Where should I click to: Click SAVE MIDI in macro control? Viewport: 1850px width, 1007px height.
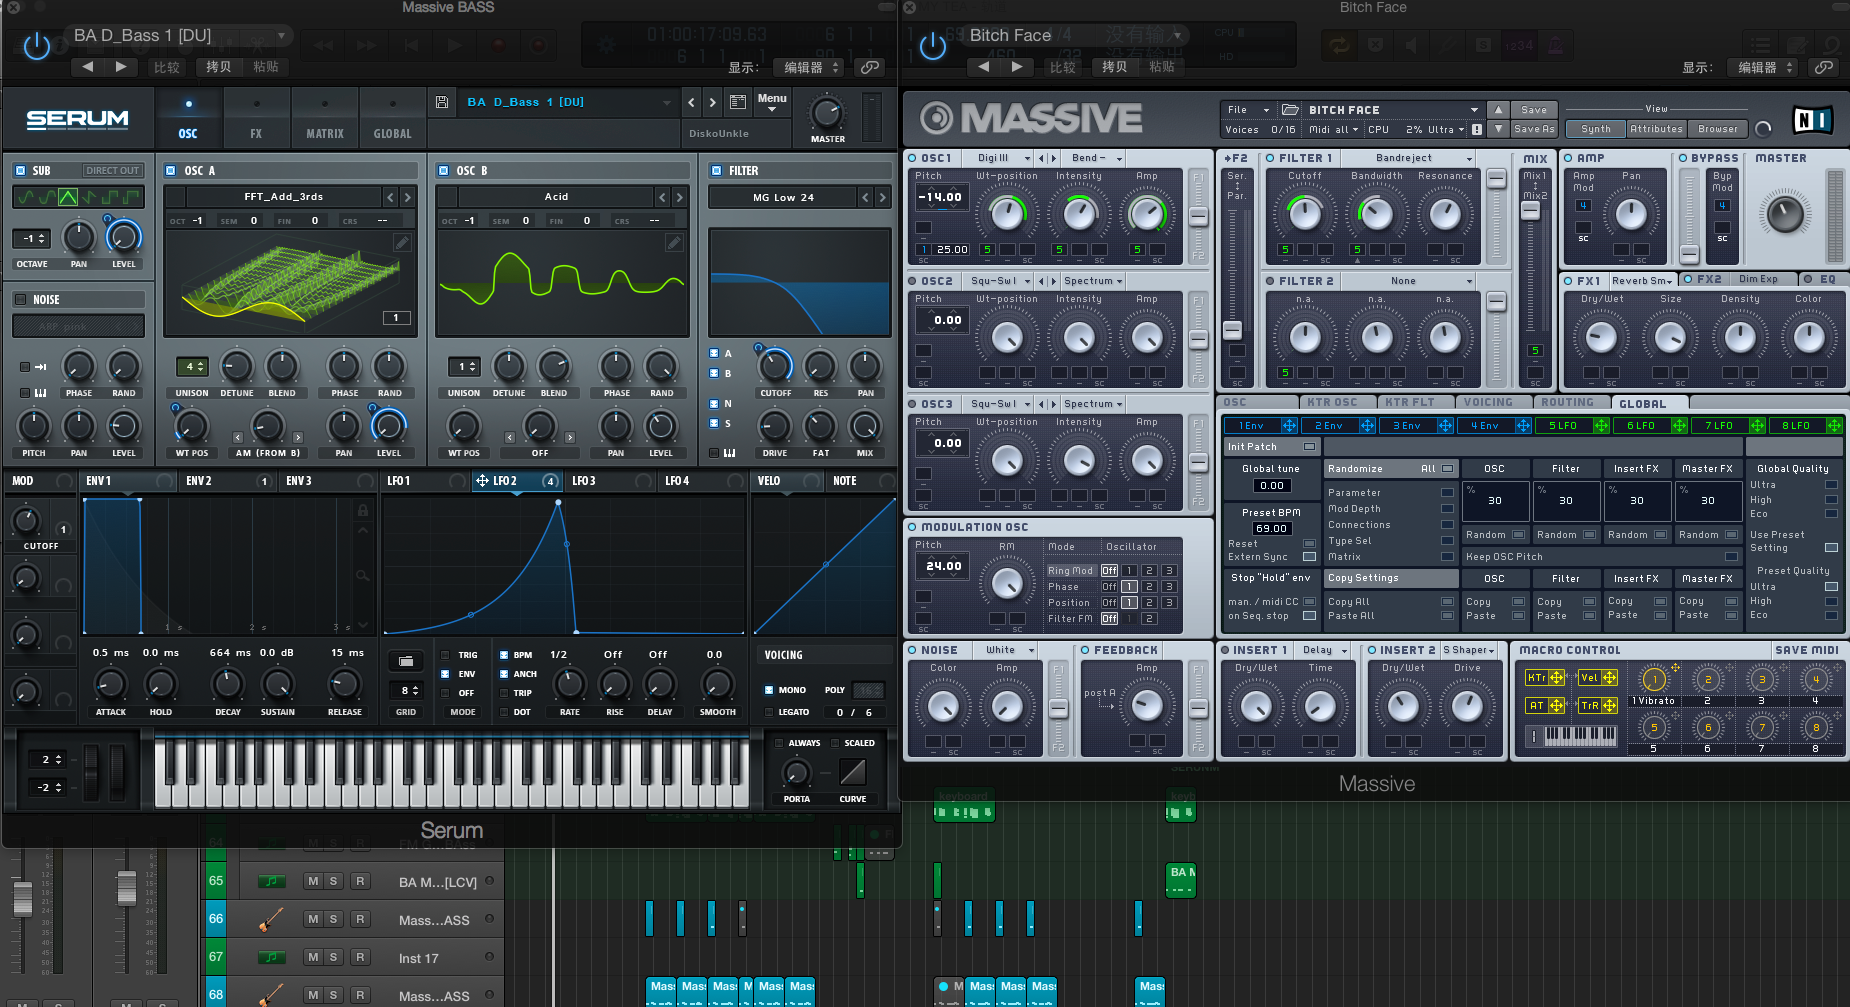pos(1806,650)
